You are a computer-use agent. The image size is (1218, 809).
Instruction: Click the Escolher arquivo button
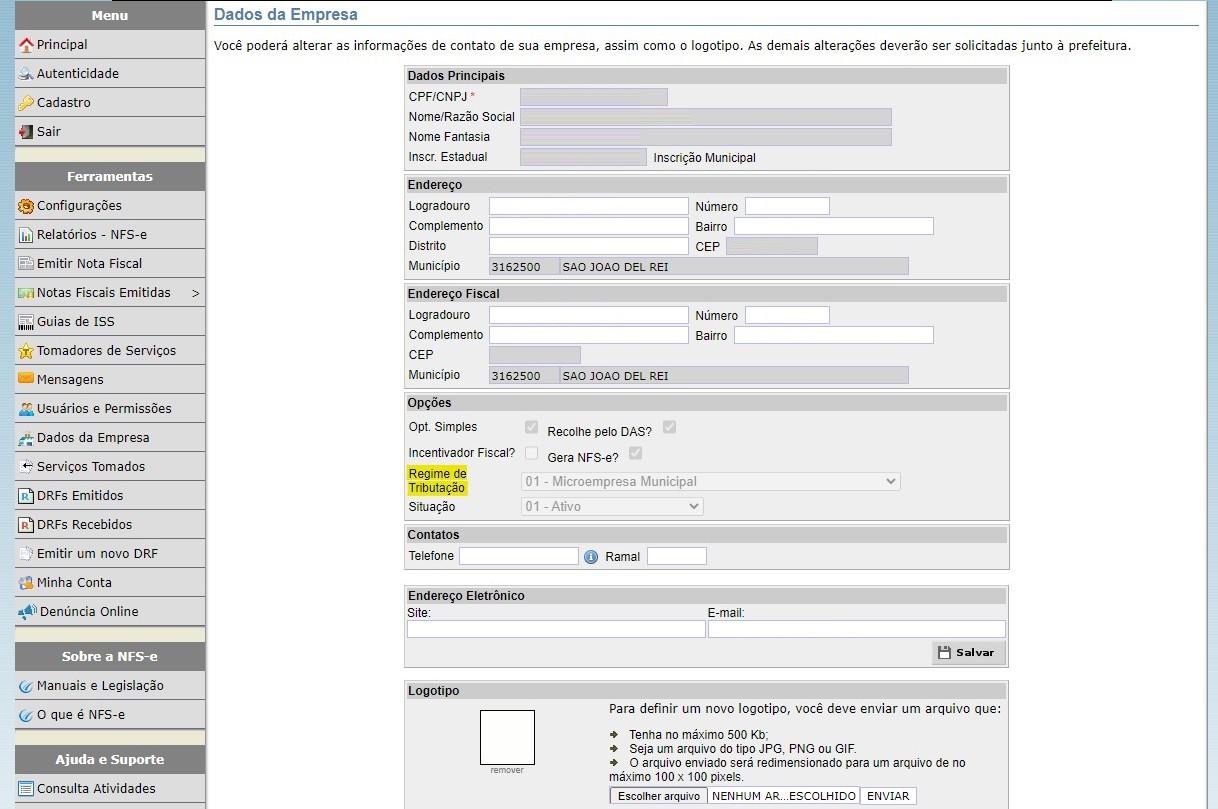tap(658, 796)
